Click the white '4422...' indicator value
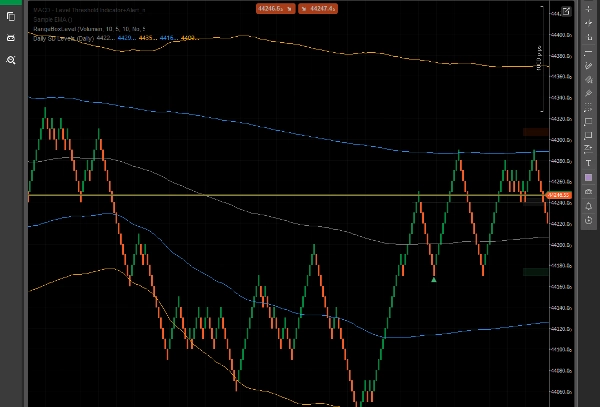 (x=106, y=38)
